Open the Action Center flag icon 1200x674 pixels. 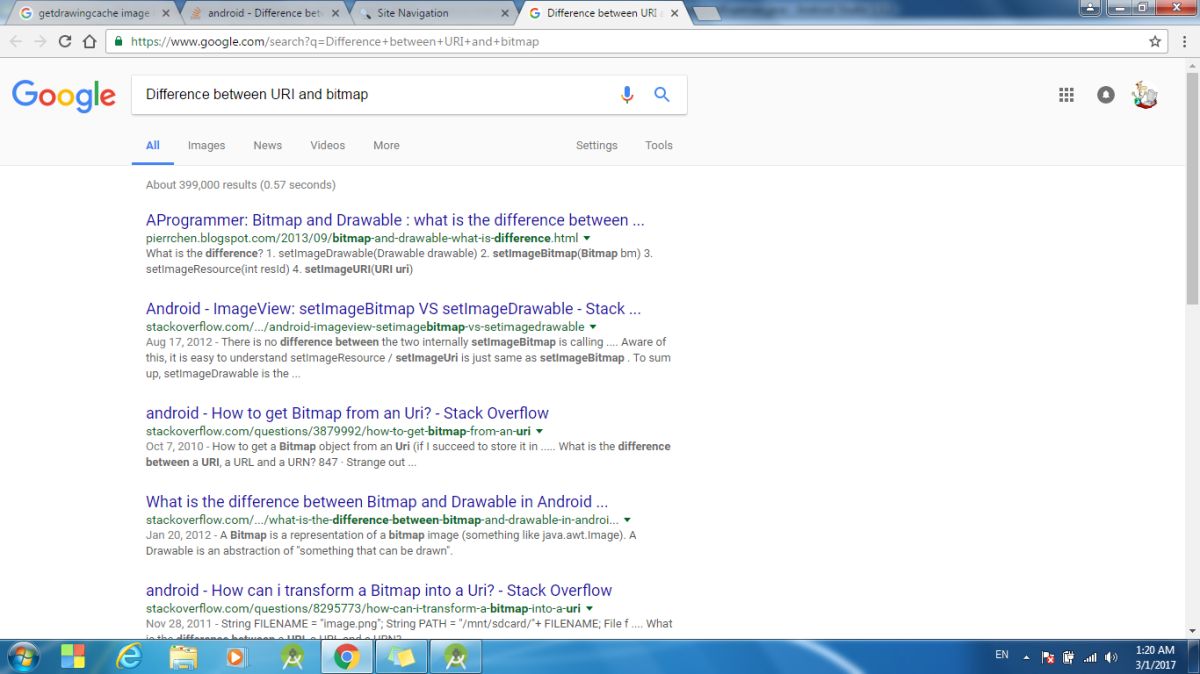coord(1047,657)
